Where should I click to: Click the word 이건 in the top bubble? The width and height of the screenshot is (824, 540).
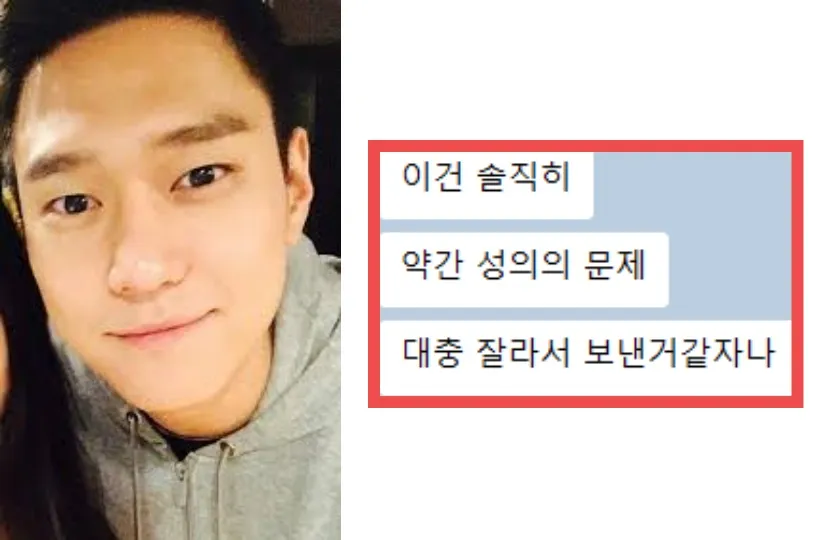pos(431,176)
